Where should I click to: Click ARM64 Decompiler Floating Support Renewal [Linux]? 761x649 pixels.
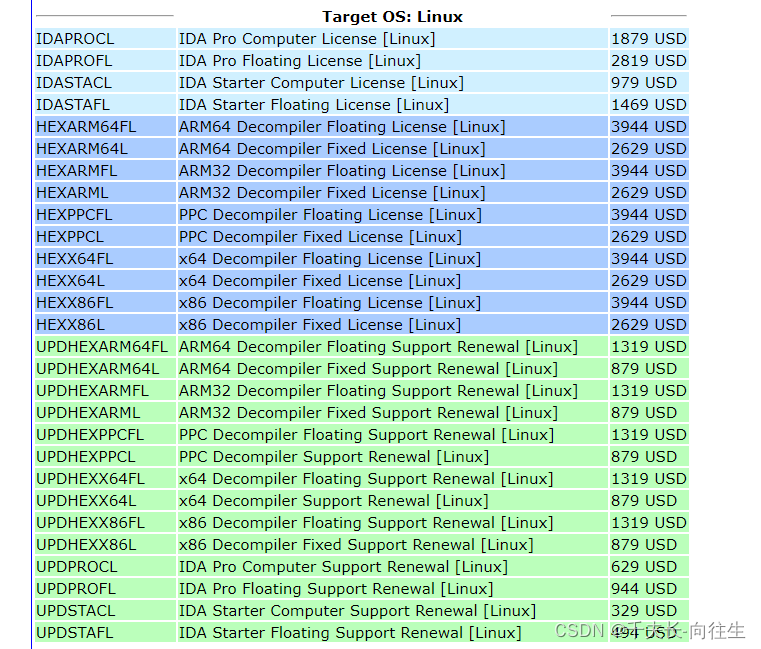[x=378, y=347]
